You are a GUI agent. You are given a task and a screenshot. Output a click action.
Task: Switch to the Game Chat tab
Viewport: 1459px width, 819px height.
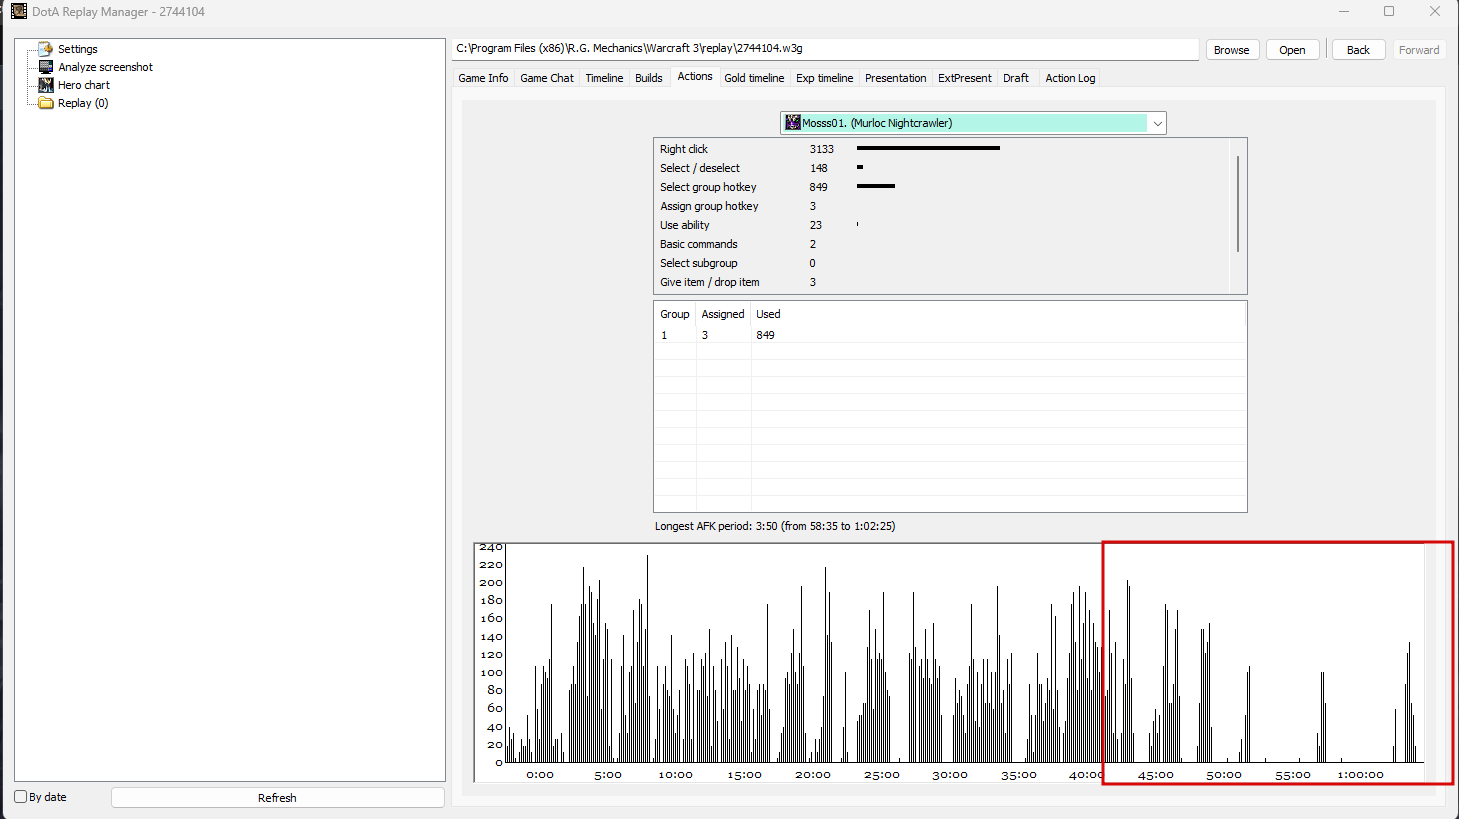coord(547,78)
